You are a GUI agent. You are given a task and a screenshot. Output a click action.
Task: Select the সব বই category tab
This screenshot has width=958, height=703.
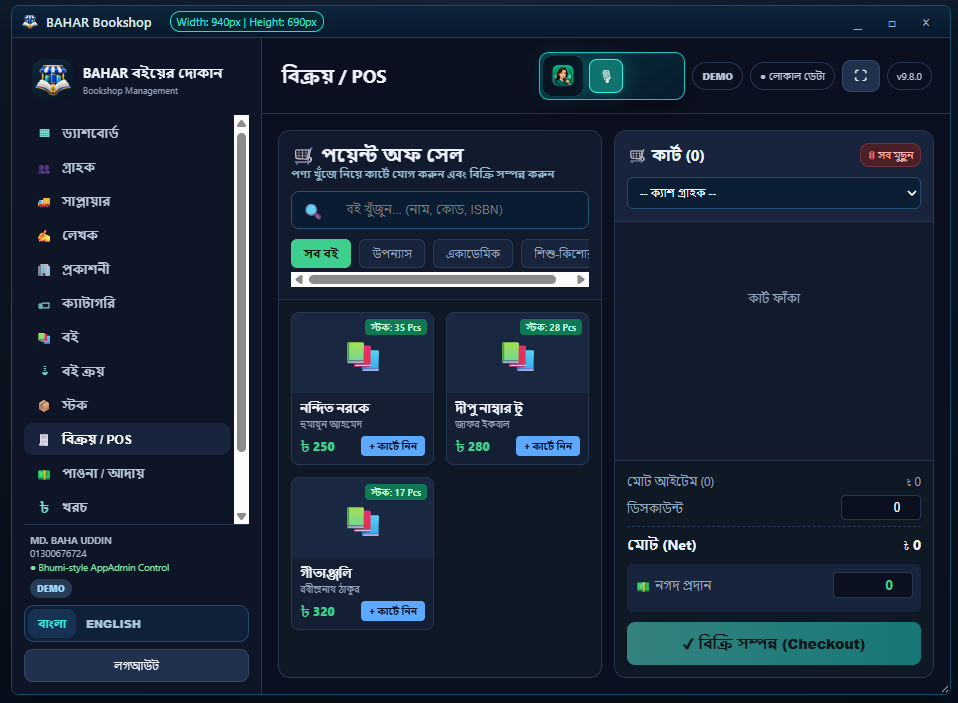(x=321, y=253)
